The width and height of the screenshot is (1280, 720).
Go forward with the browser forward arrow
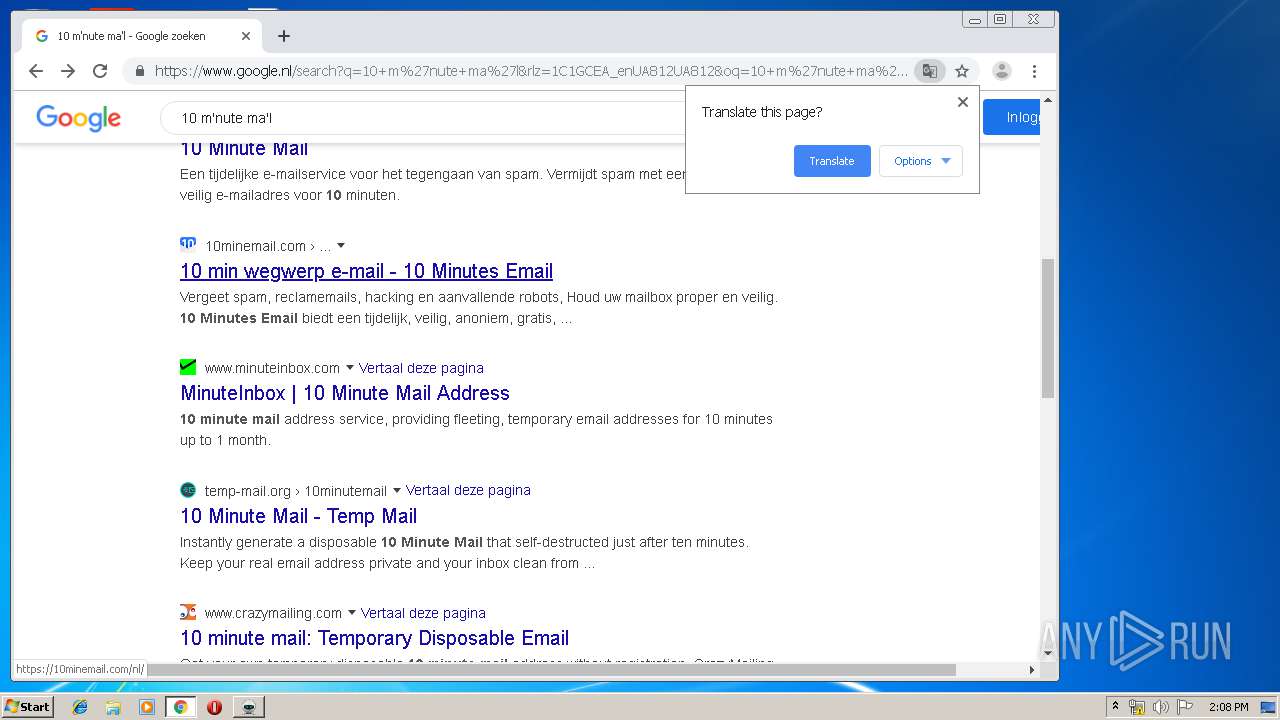click(x=68, y=71)
